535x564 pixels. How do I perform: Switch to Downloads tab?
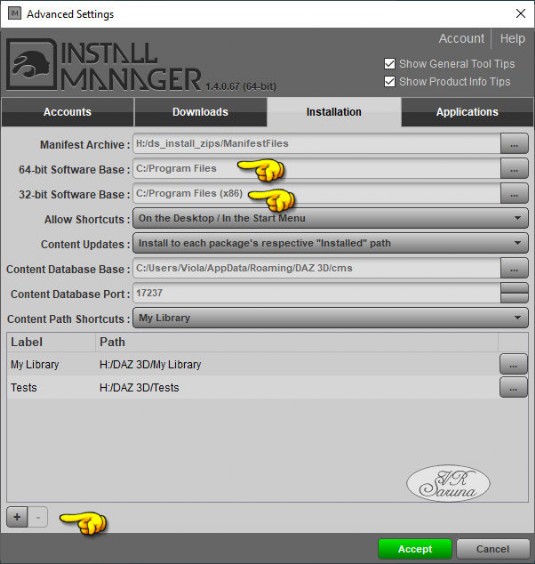[x=200, y=112]
